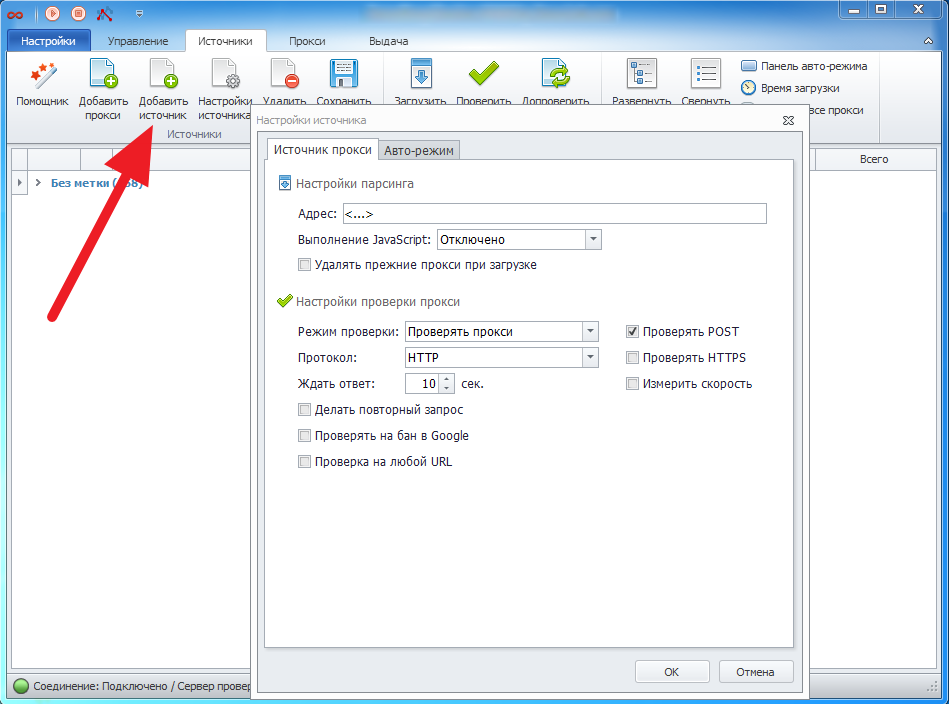Image resolution: width=949 pixels, height=704 pixels.
Task: Click the Отмена button
Action: 756,672
